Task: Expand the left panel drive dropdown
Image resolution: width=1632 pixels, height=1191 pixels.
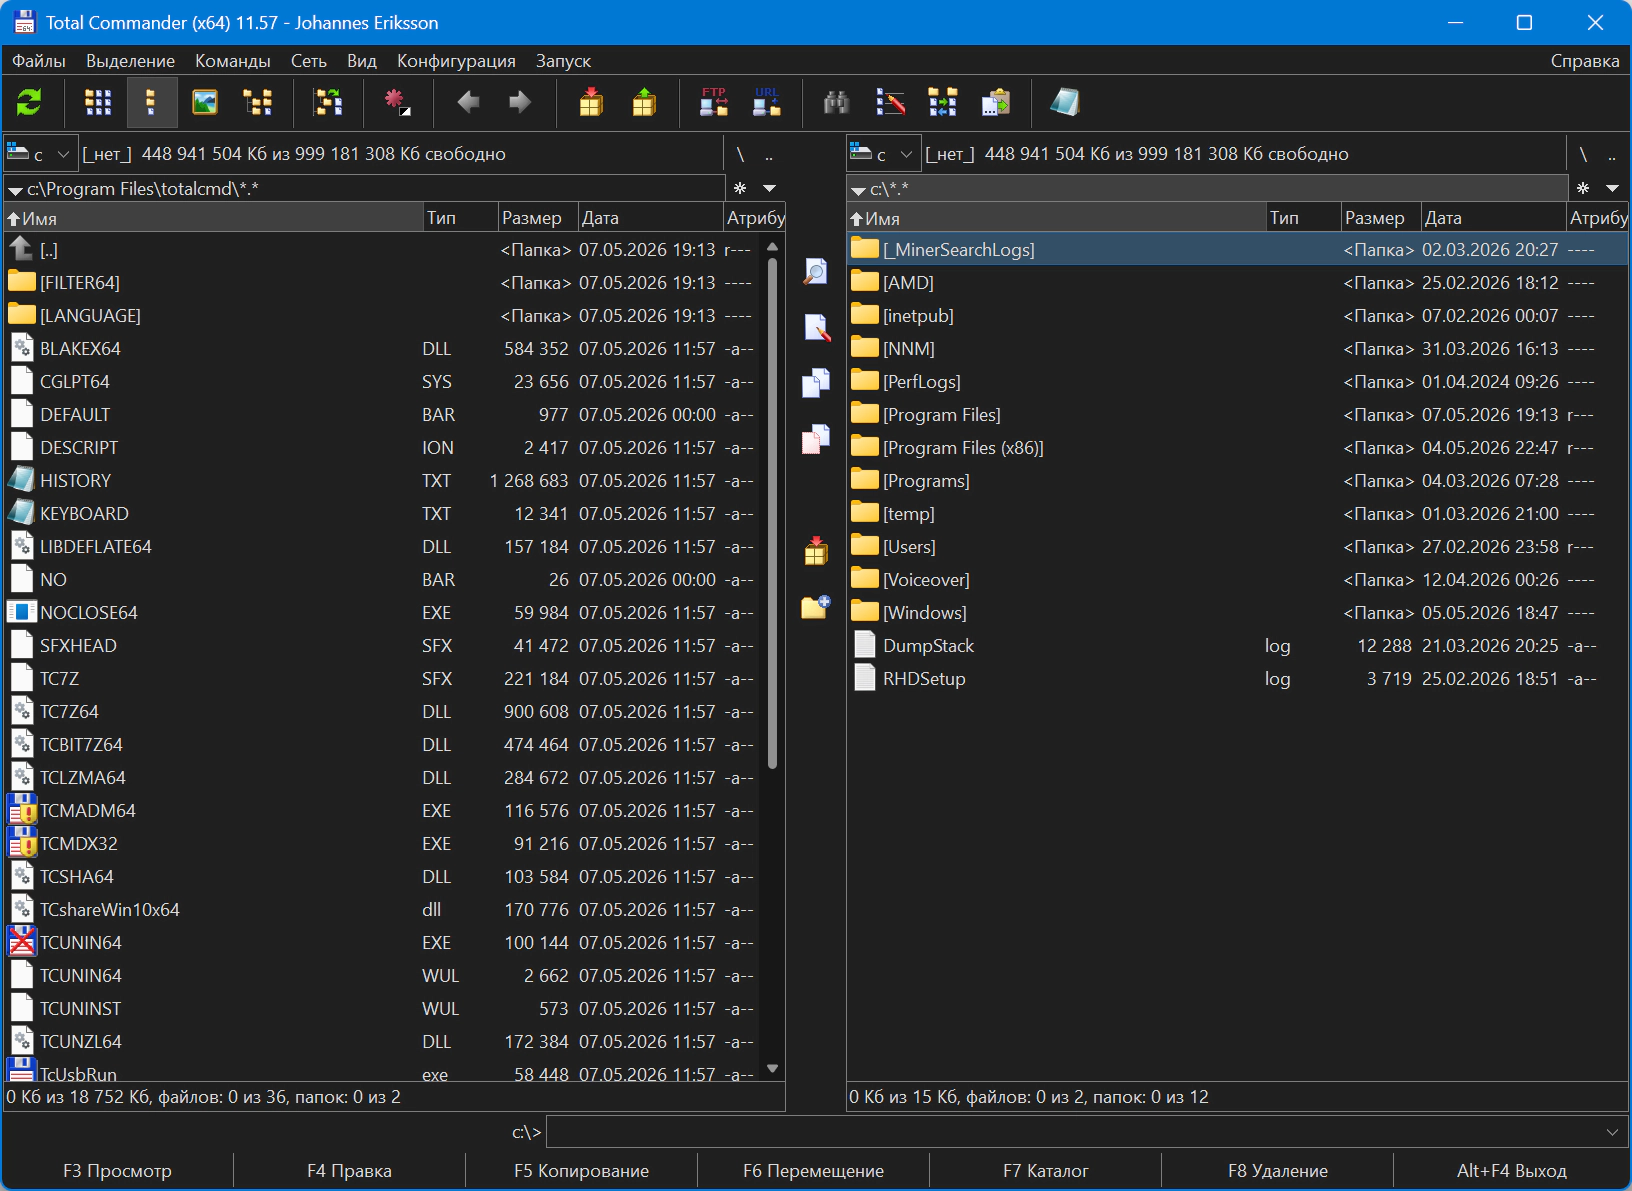Action: 41,154
